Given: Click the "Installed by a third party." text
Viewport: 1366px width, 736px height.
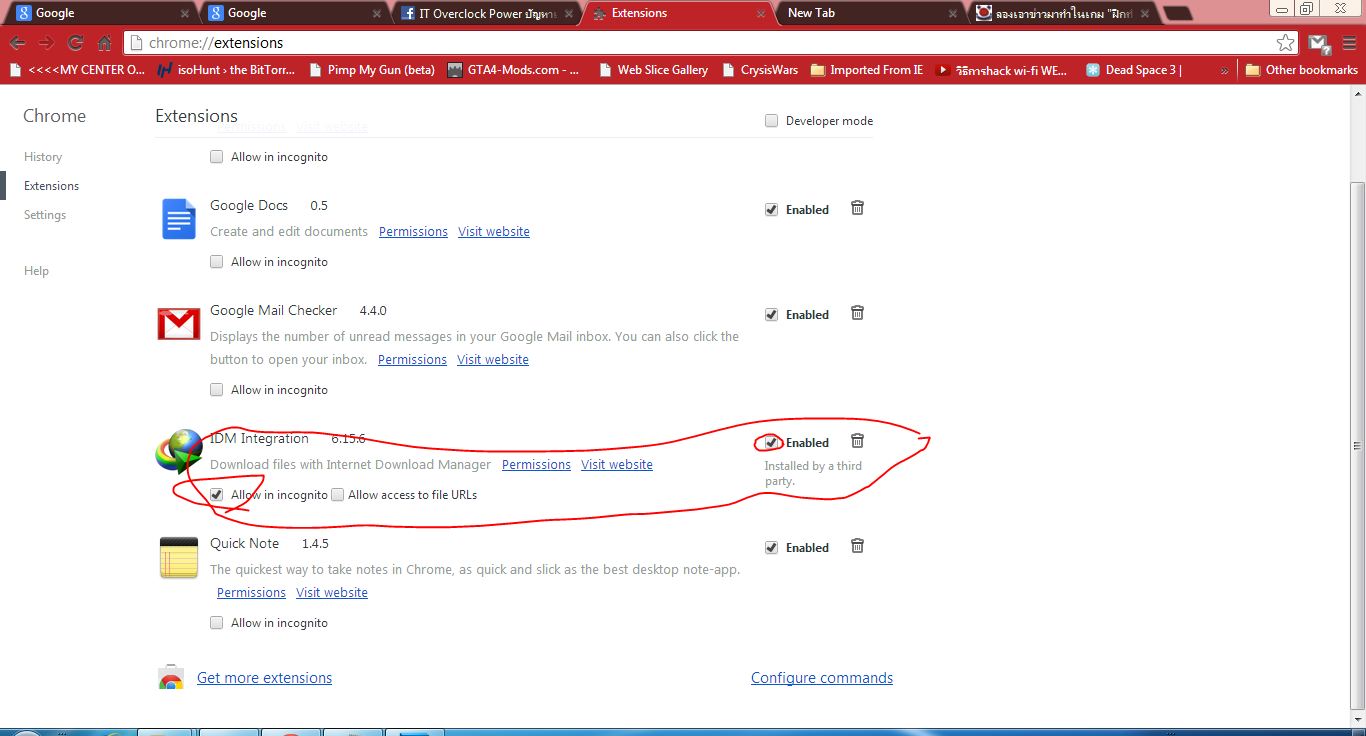Looking at the screenshot, I should (813, 473).
